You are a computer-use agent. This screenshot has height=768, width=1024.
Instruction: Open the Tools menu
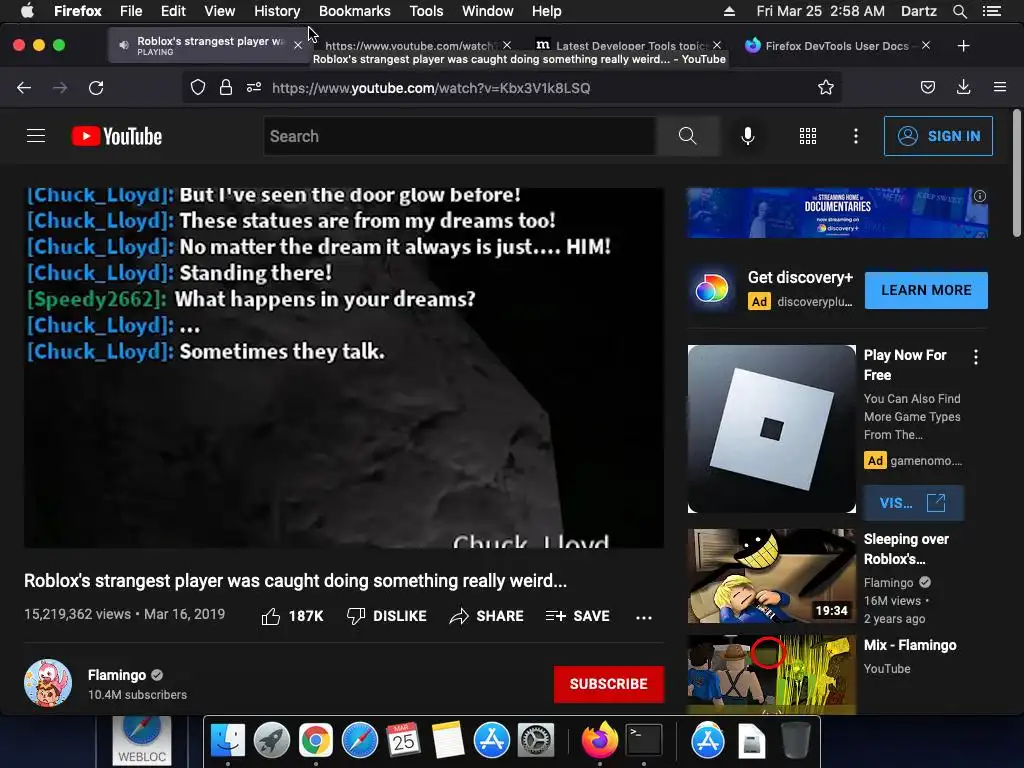426,11
